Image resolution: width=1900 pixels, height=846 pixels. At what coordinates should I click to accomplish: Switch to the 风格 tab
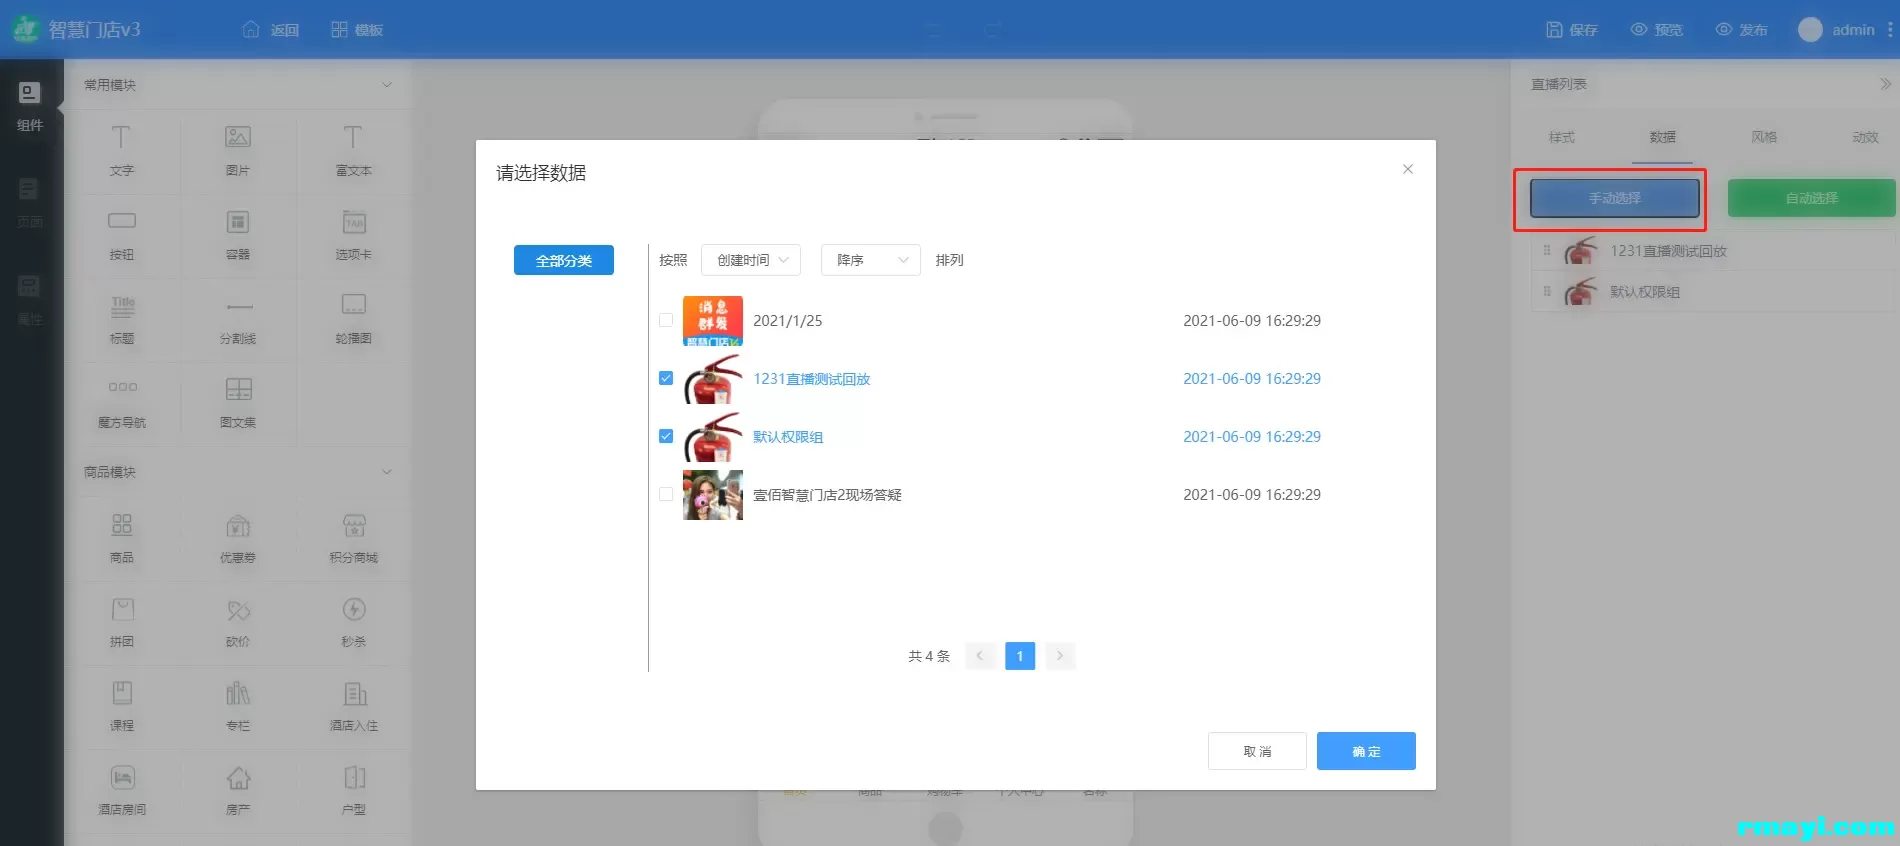point(1764,137)
